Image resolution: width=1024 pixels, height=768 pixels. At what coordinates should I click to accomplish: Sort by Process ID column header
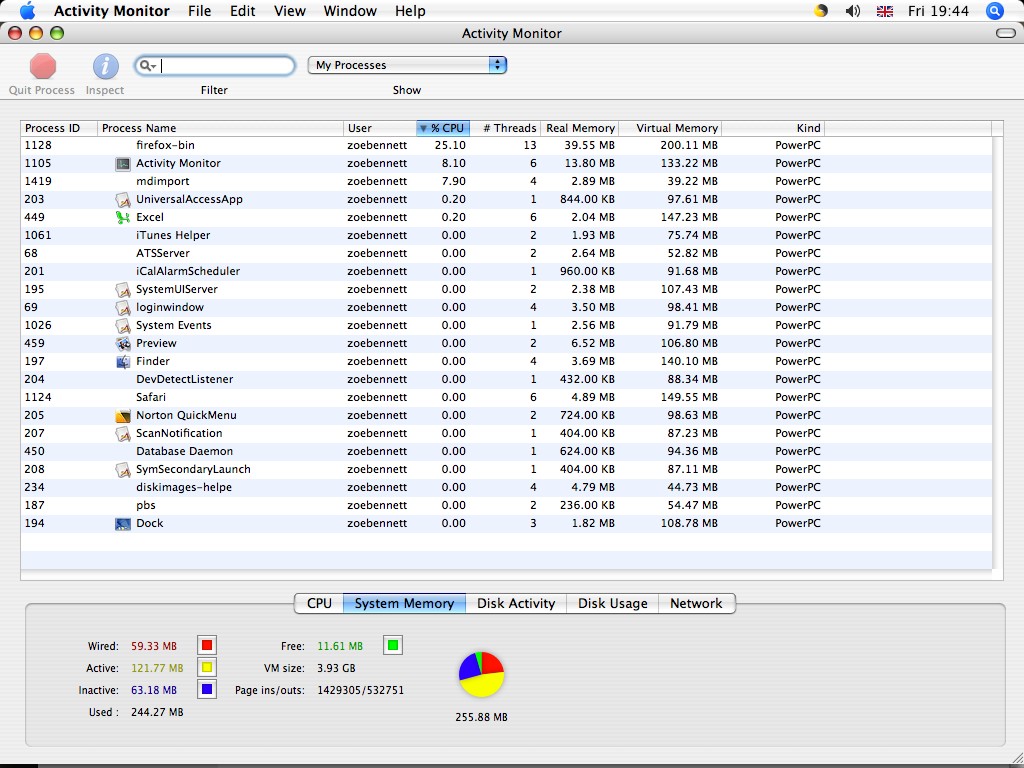(59, 128)
